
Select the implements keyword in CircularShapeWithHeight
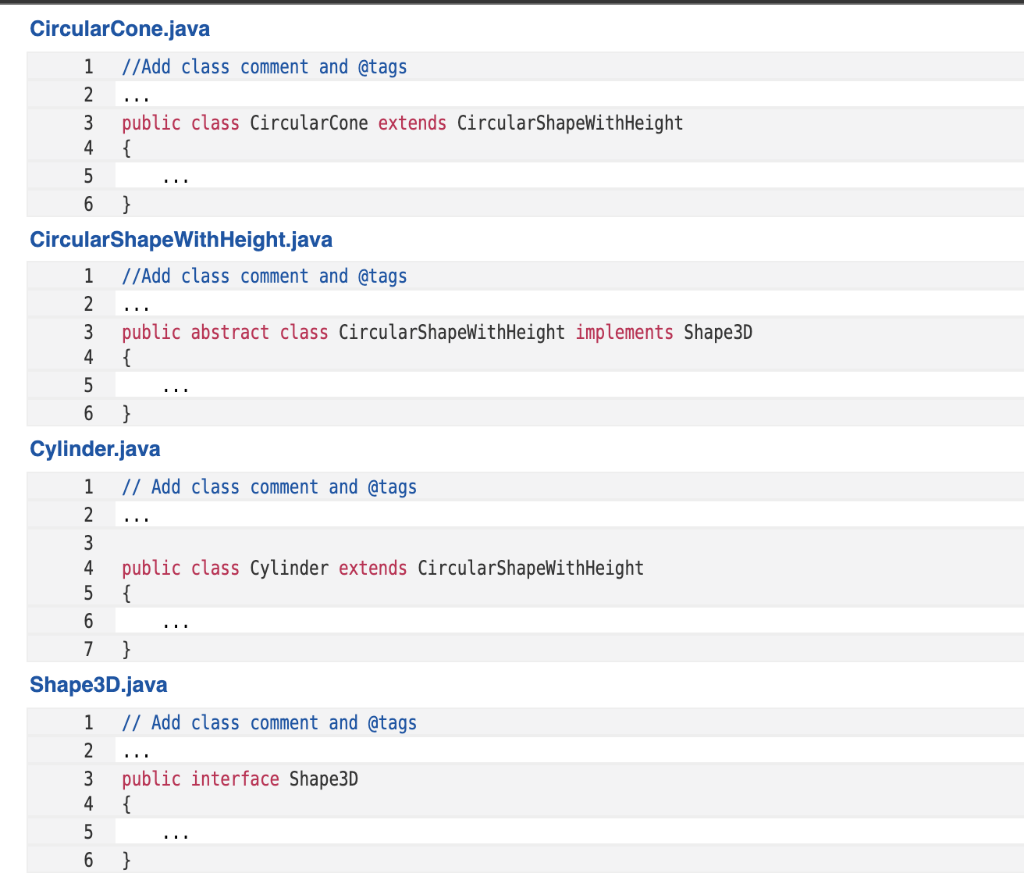pyautogui.click(x=624, y=332)
